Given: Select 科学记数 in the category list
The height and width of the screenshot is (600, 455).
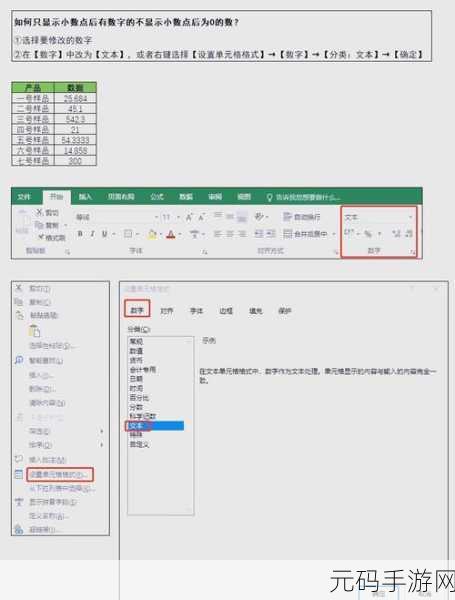Looking at the screenshot, I should pos(142,416).
